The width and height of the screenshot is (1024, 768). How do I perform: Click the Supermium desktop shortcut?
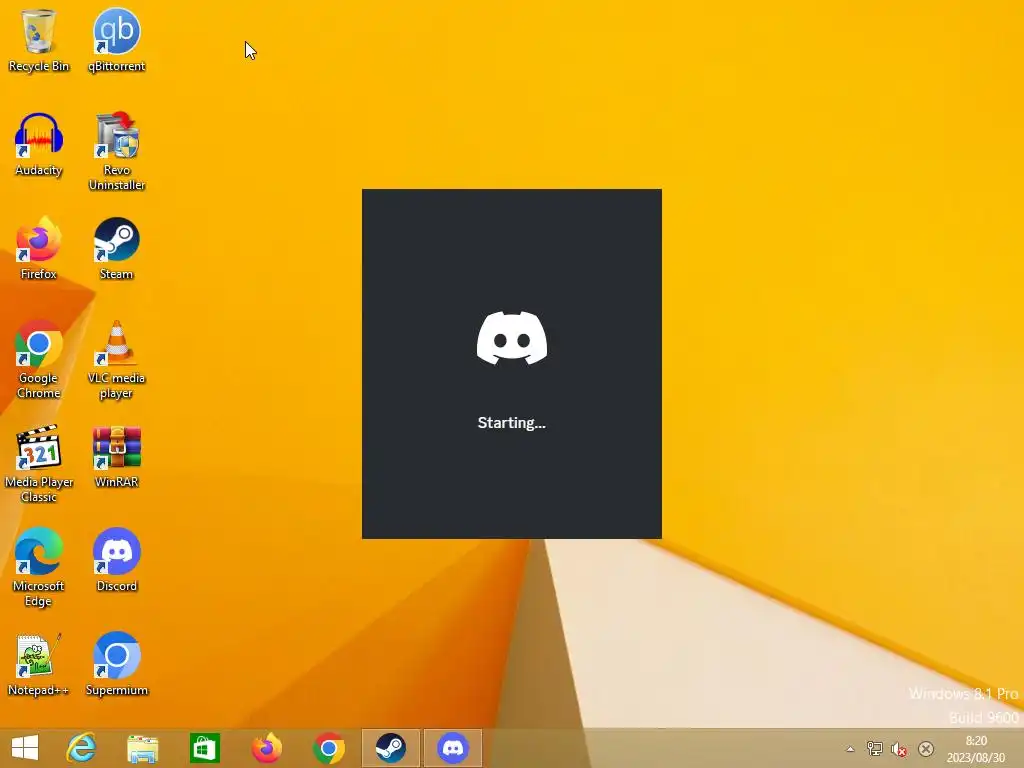click(x=116, y=664)
